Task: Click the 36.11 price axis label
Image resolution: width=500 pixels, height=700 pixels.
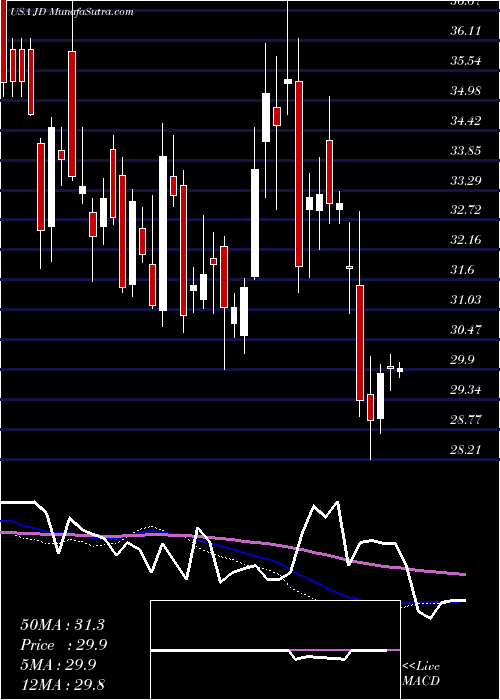Action: pos(466,31)
